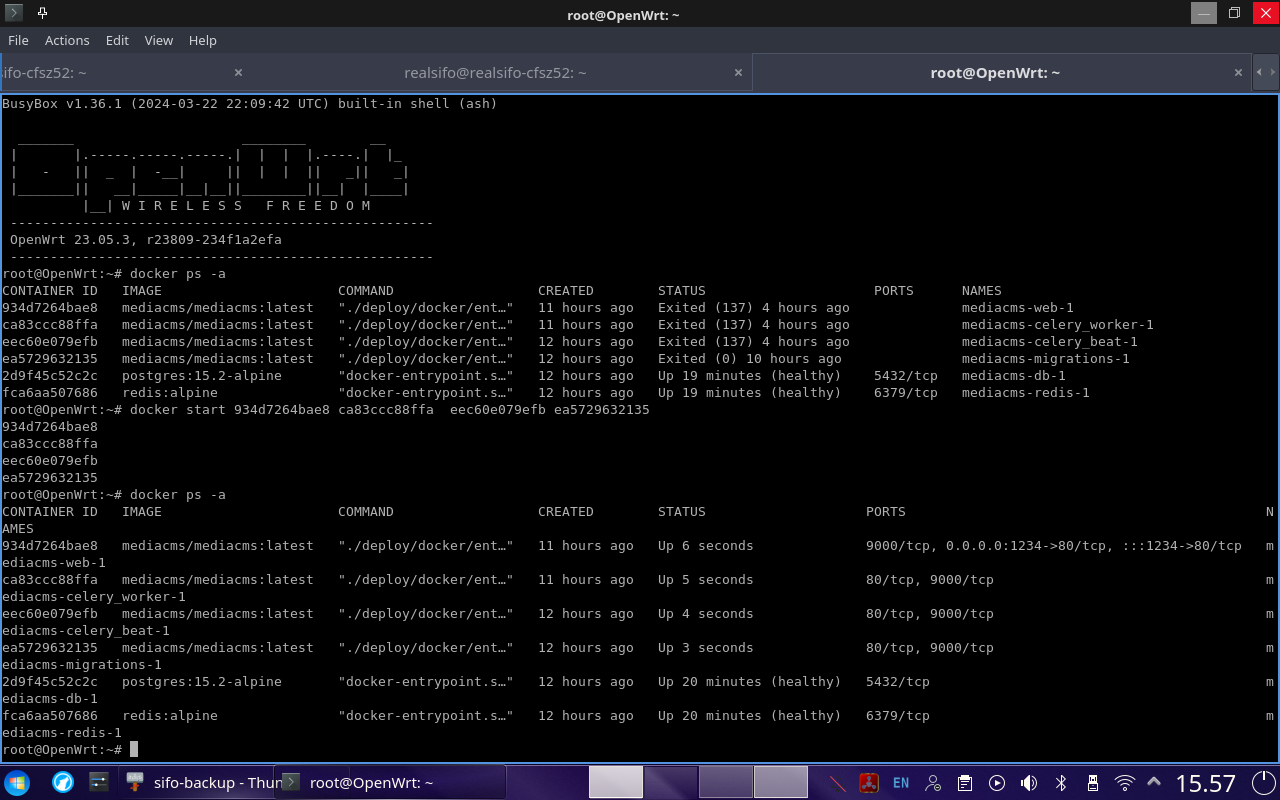Minimize the terminal window

(1204, 13)
